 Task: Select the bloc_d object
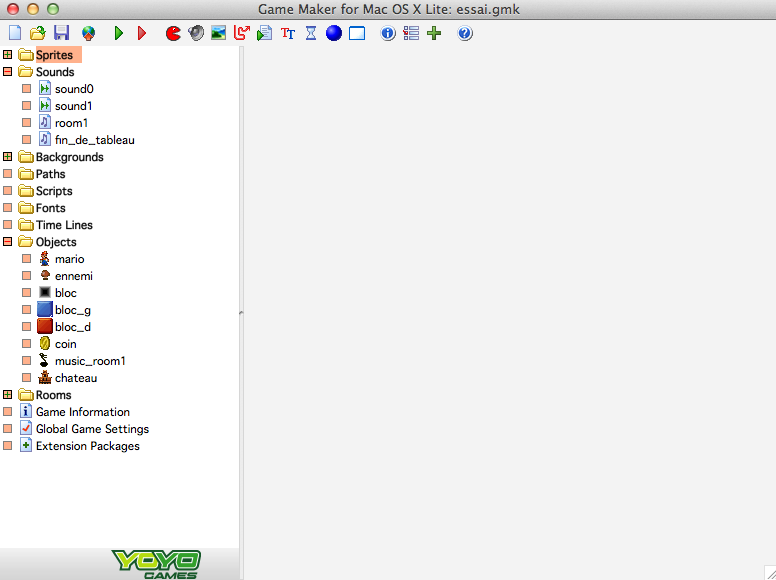[x=73, y=327]
